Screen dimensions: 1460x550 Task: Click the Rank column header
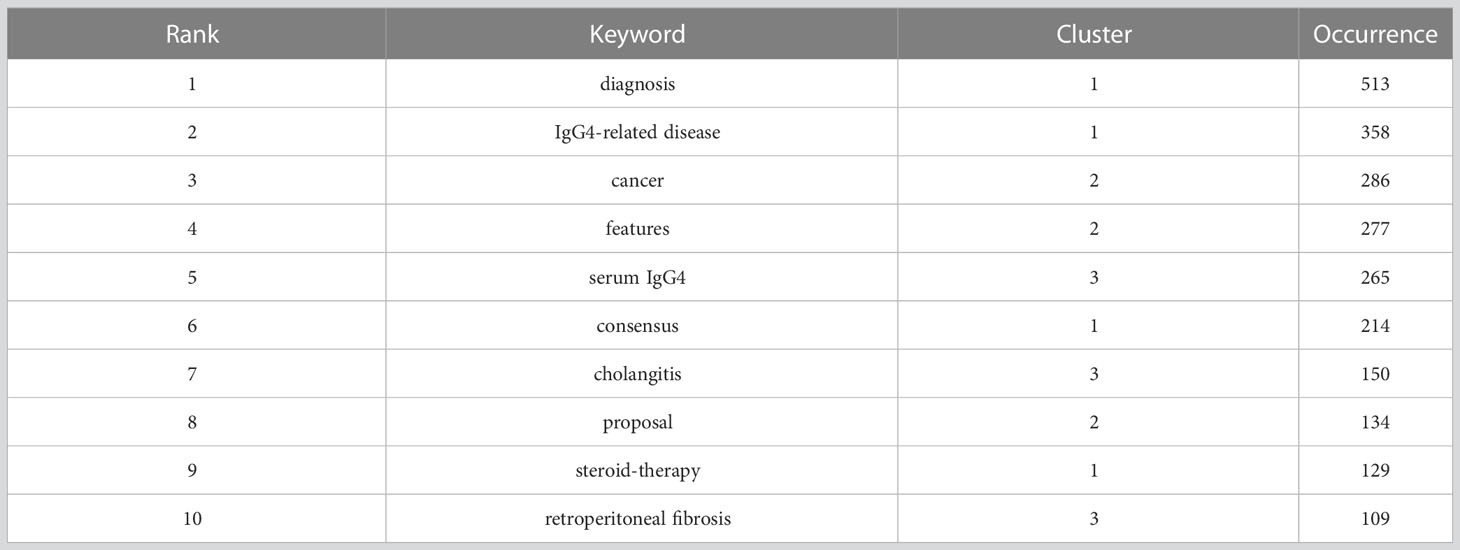coord(192,34)
